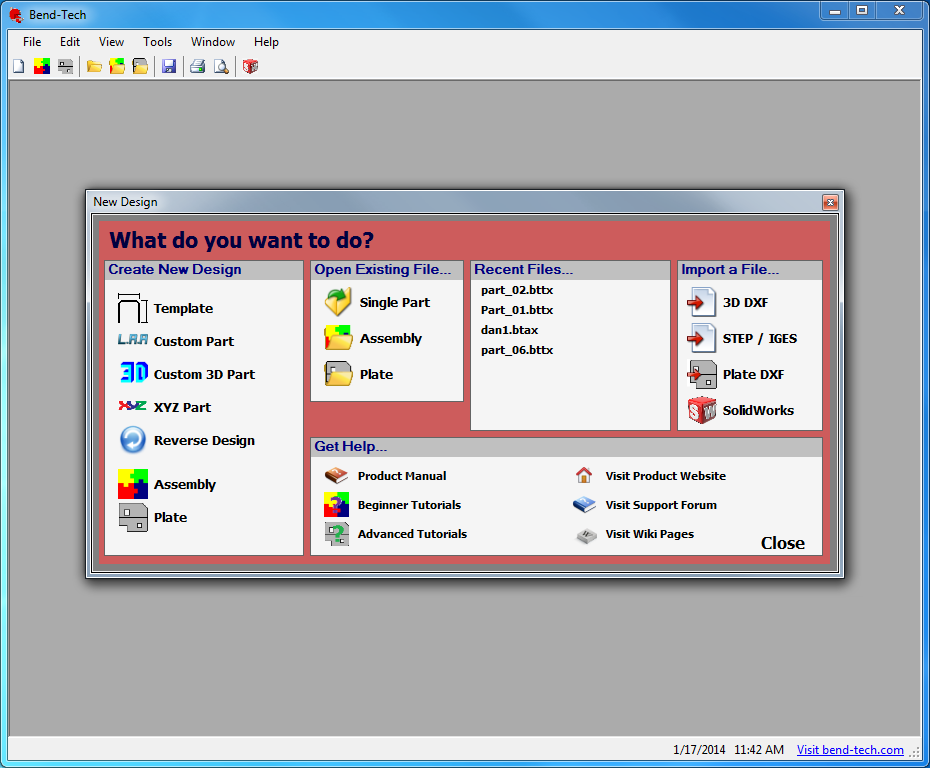Open recent file Part_01.bttx
The height and width of the screenshot is (768, 930).
(x=517, y=310)
